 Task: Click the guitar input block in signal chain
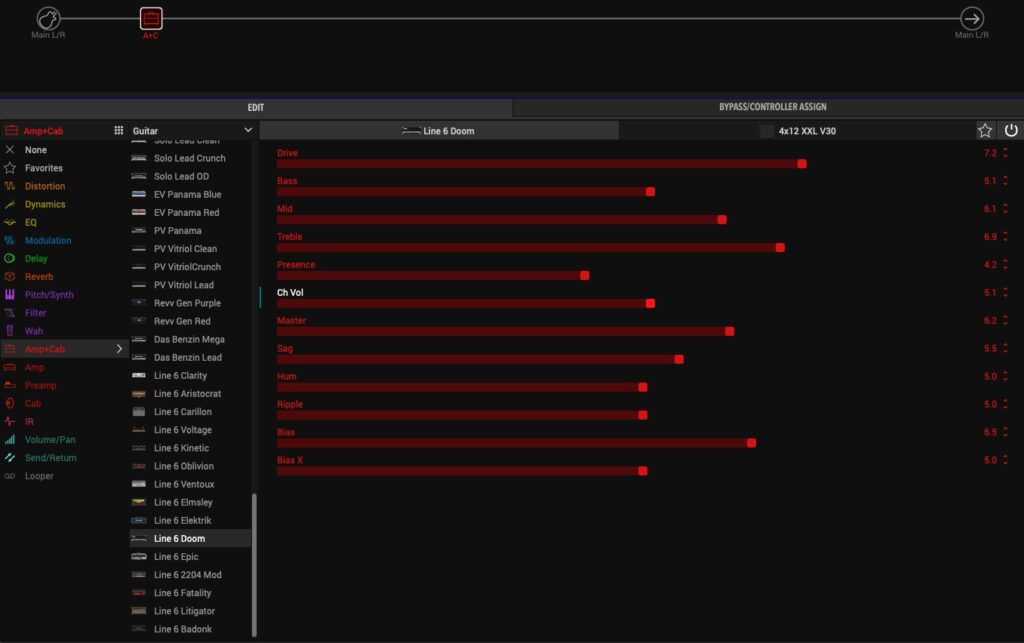pyautogui.click(x=48, y=18)
